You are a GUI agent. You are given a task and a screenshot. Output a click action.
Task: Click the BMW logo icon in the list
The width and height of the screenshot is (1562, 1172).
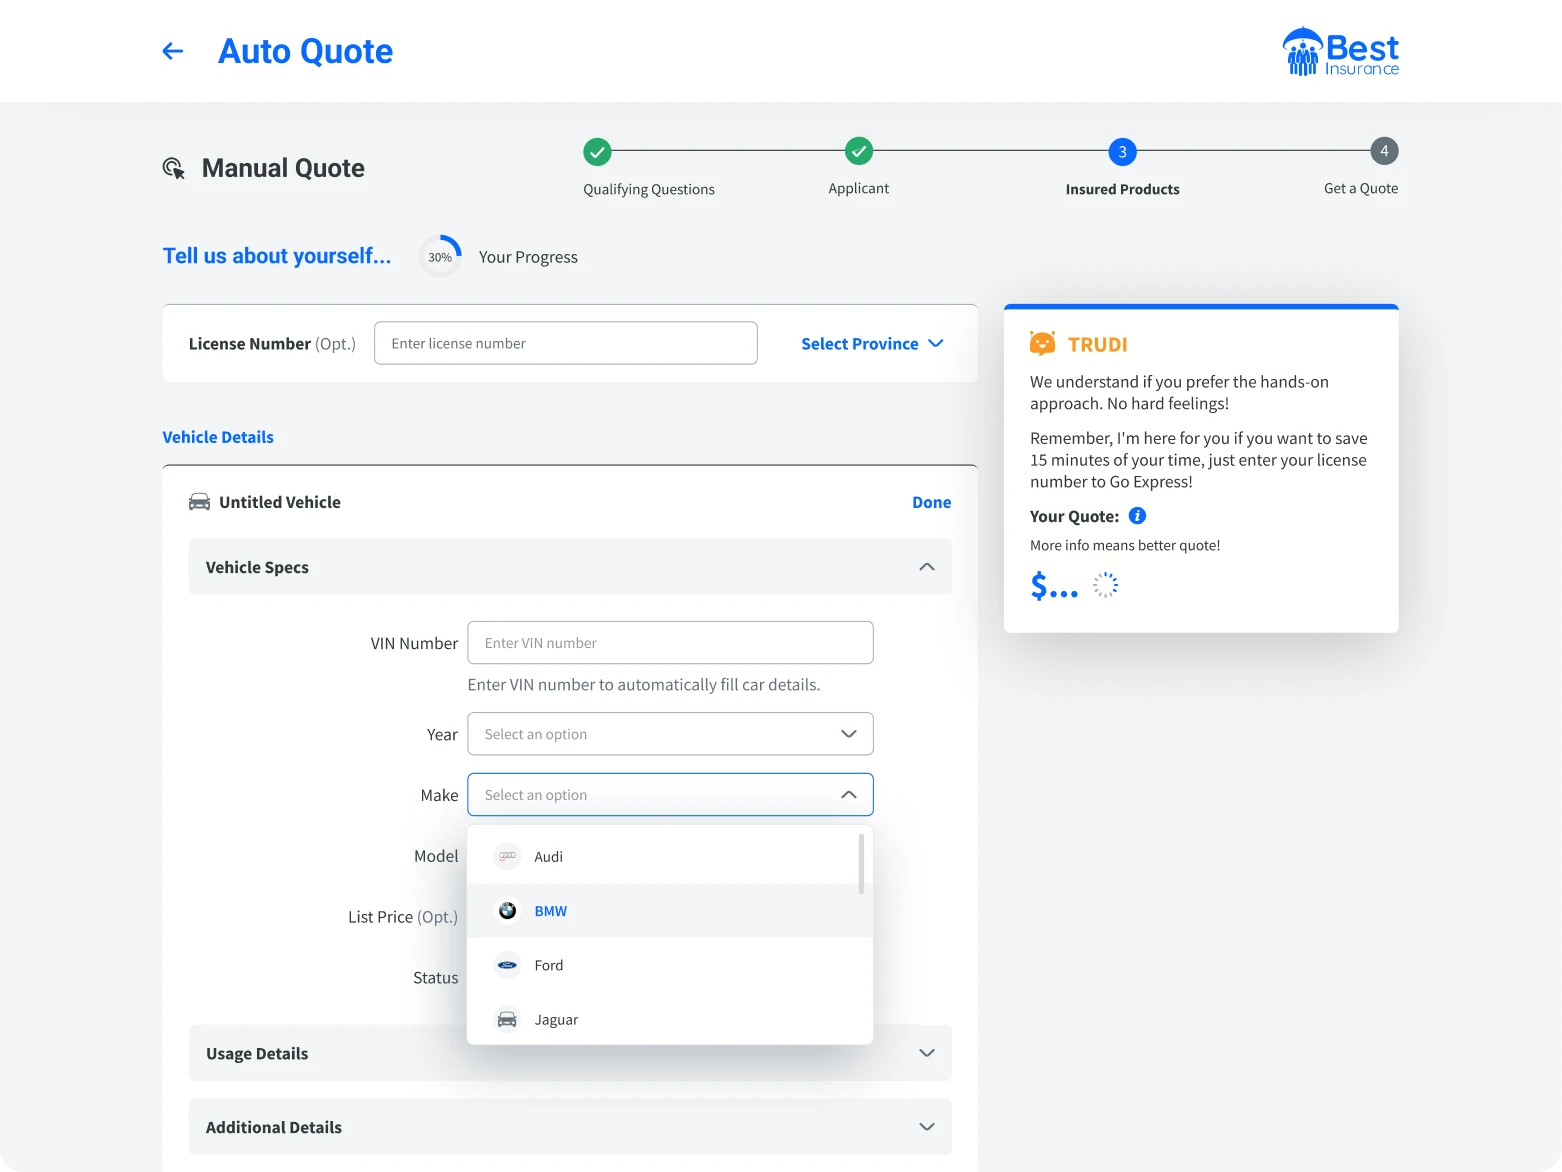coord(508,911)
